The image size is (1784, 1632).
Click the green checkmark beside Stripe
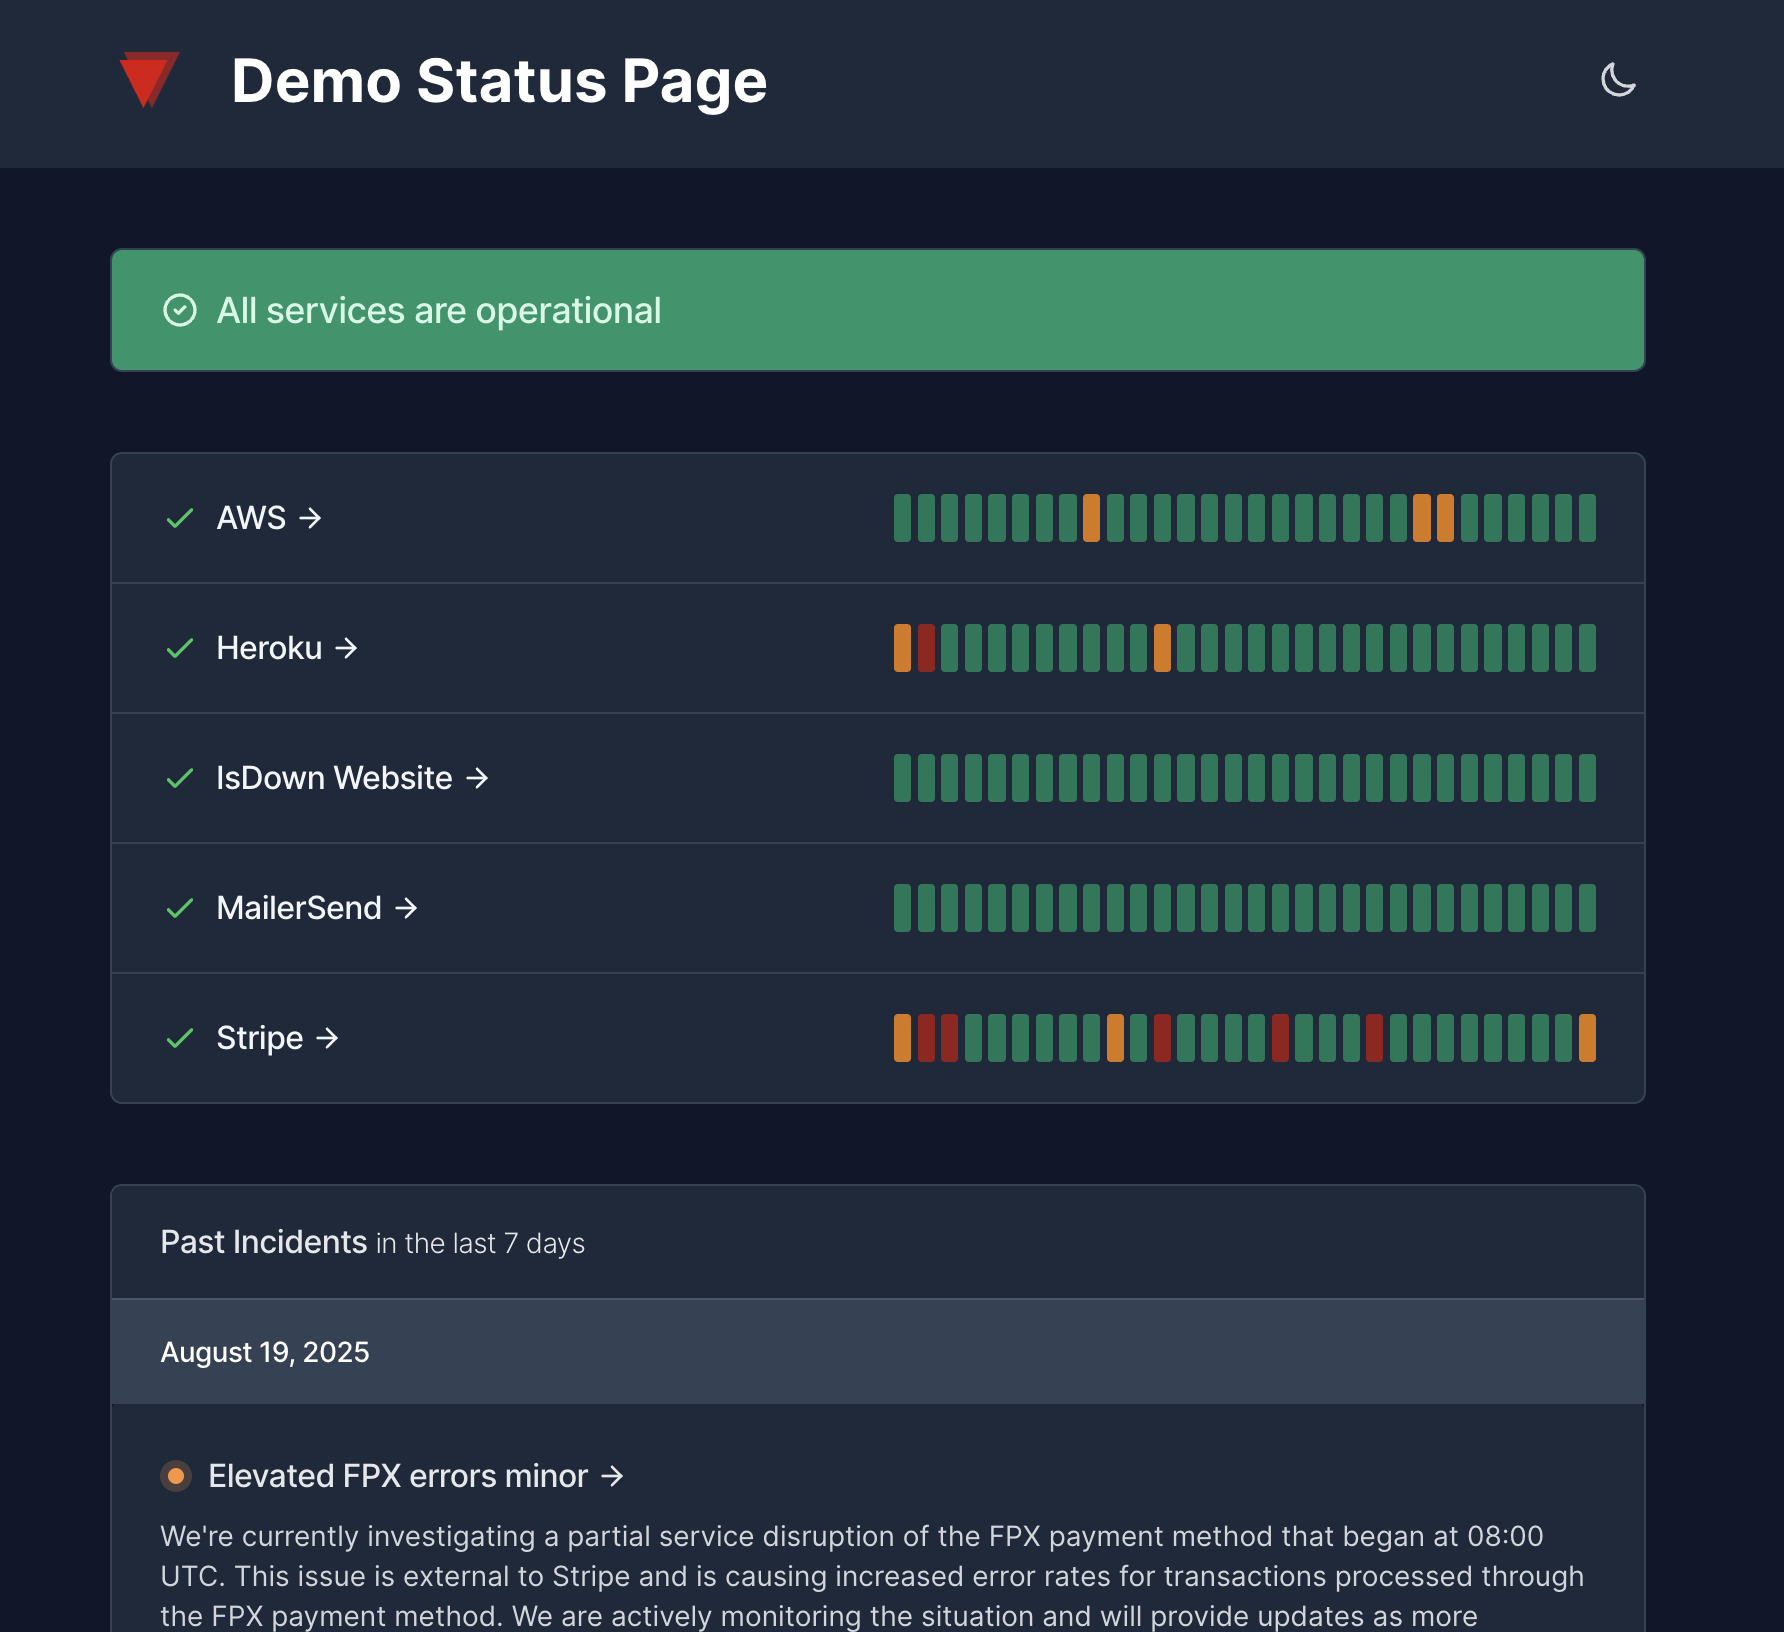coord(180,1038)
